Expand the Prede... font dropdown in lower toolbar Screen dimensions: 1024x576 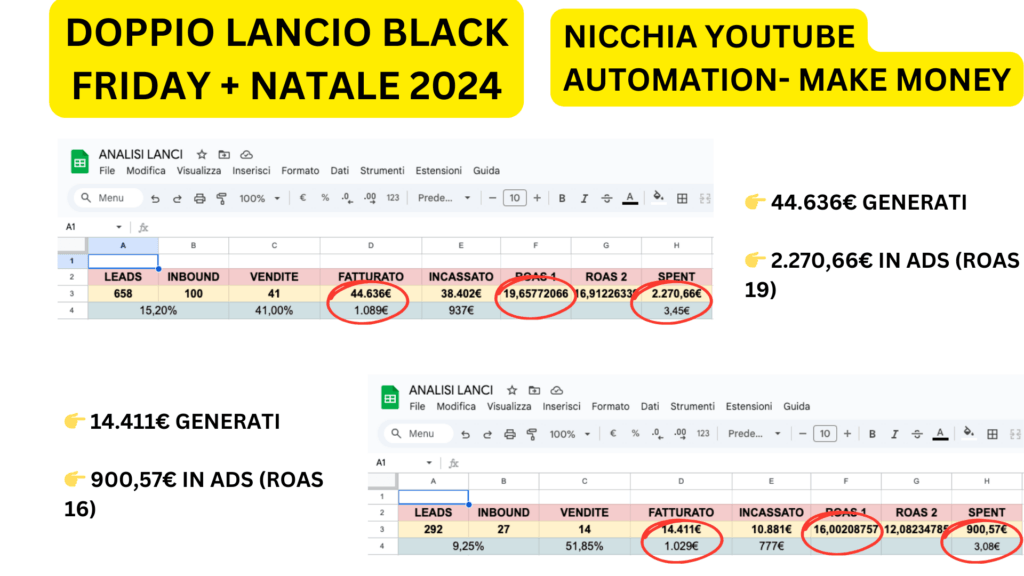754,434
